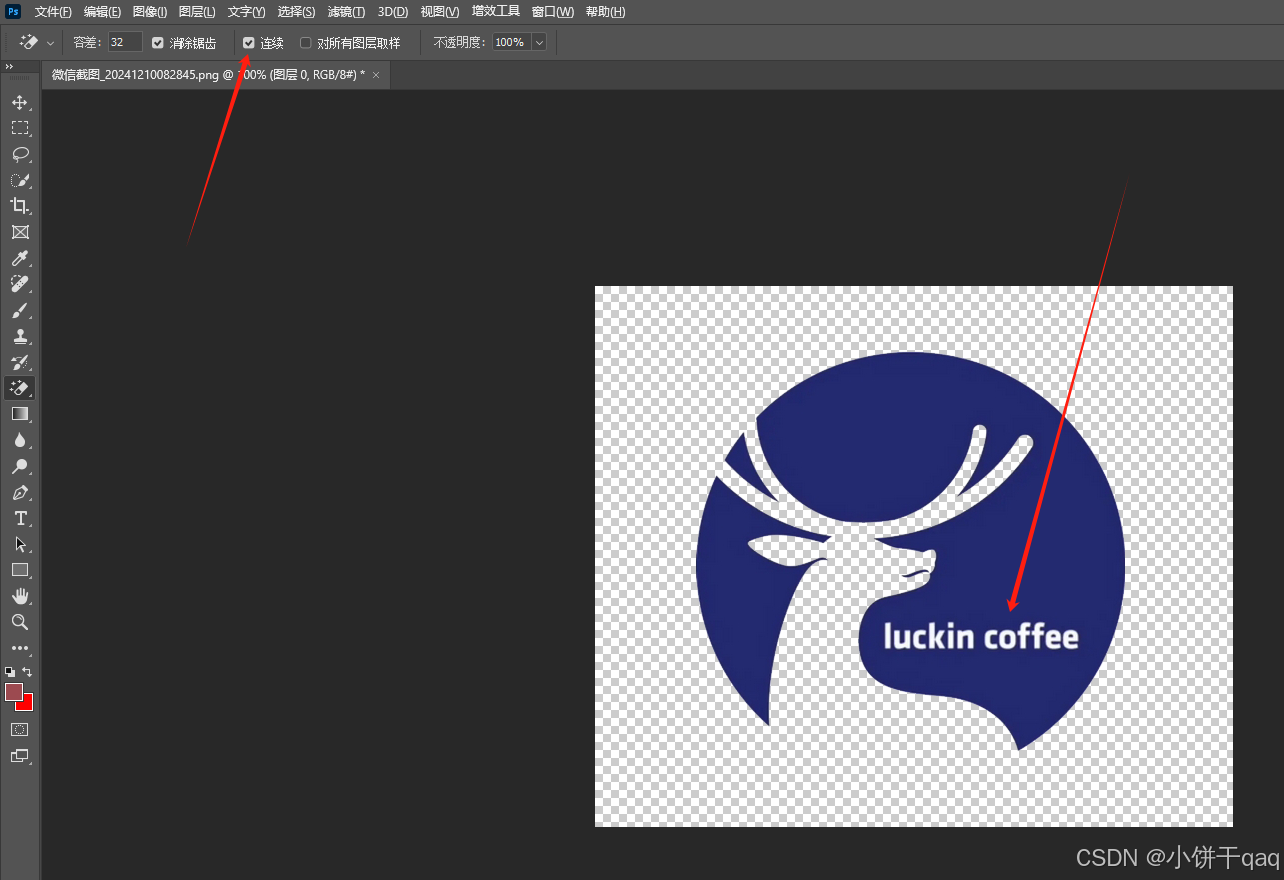Toggle Quick Mask mode
Image resolution: width=1284 pixels, height=880 pixels.
click(x=20, y=730)
